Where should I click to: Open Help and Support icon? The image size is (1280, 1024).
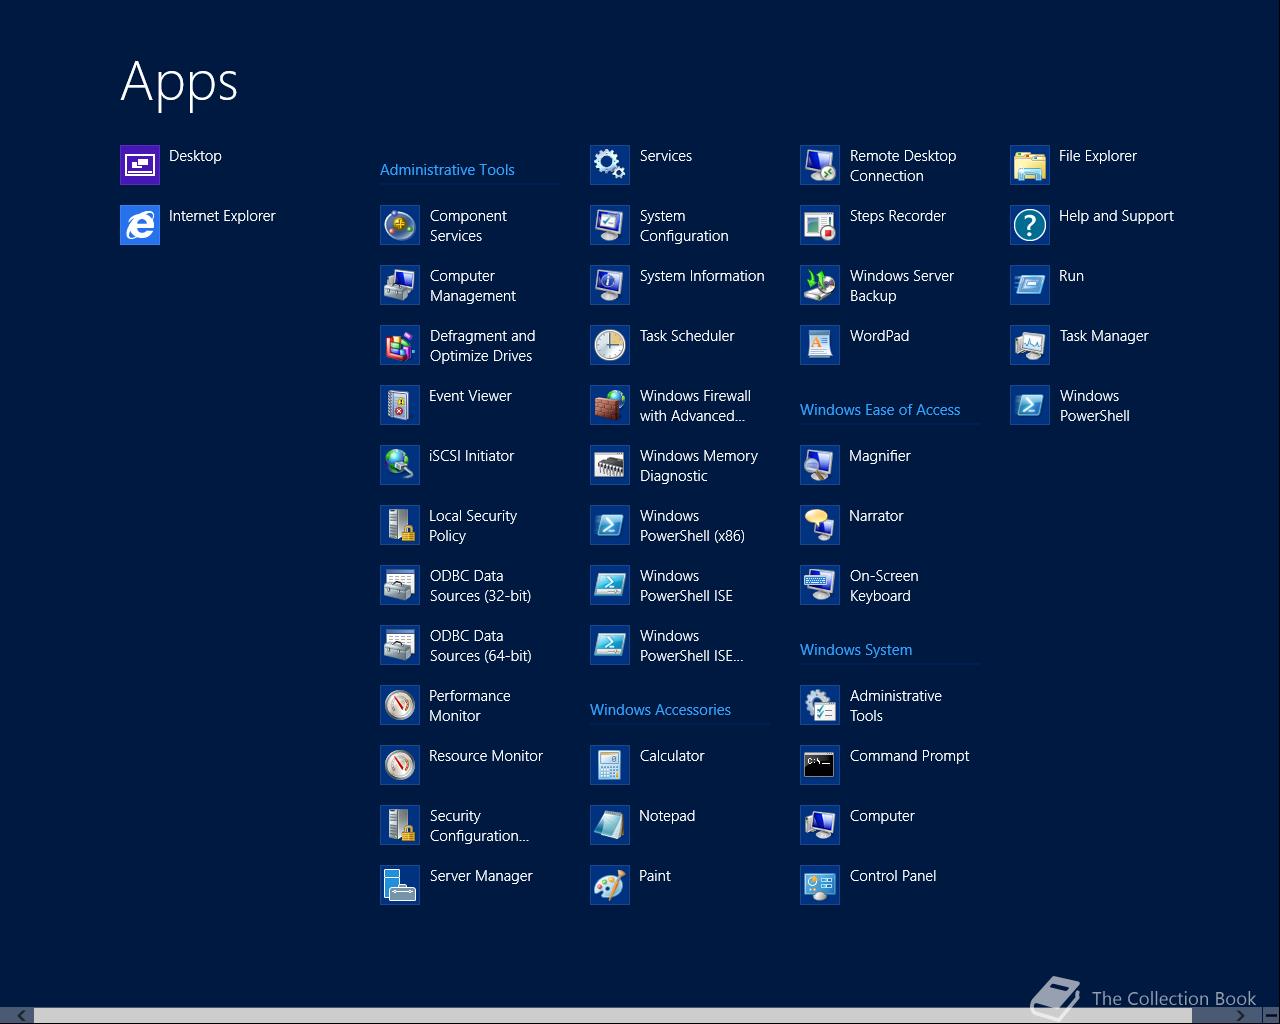point(1030,225)
